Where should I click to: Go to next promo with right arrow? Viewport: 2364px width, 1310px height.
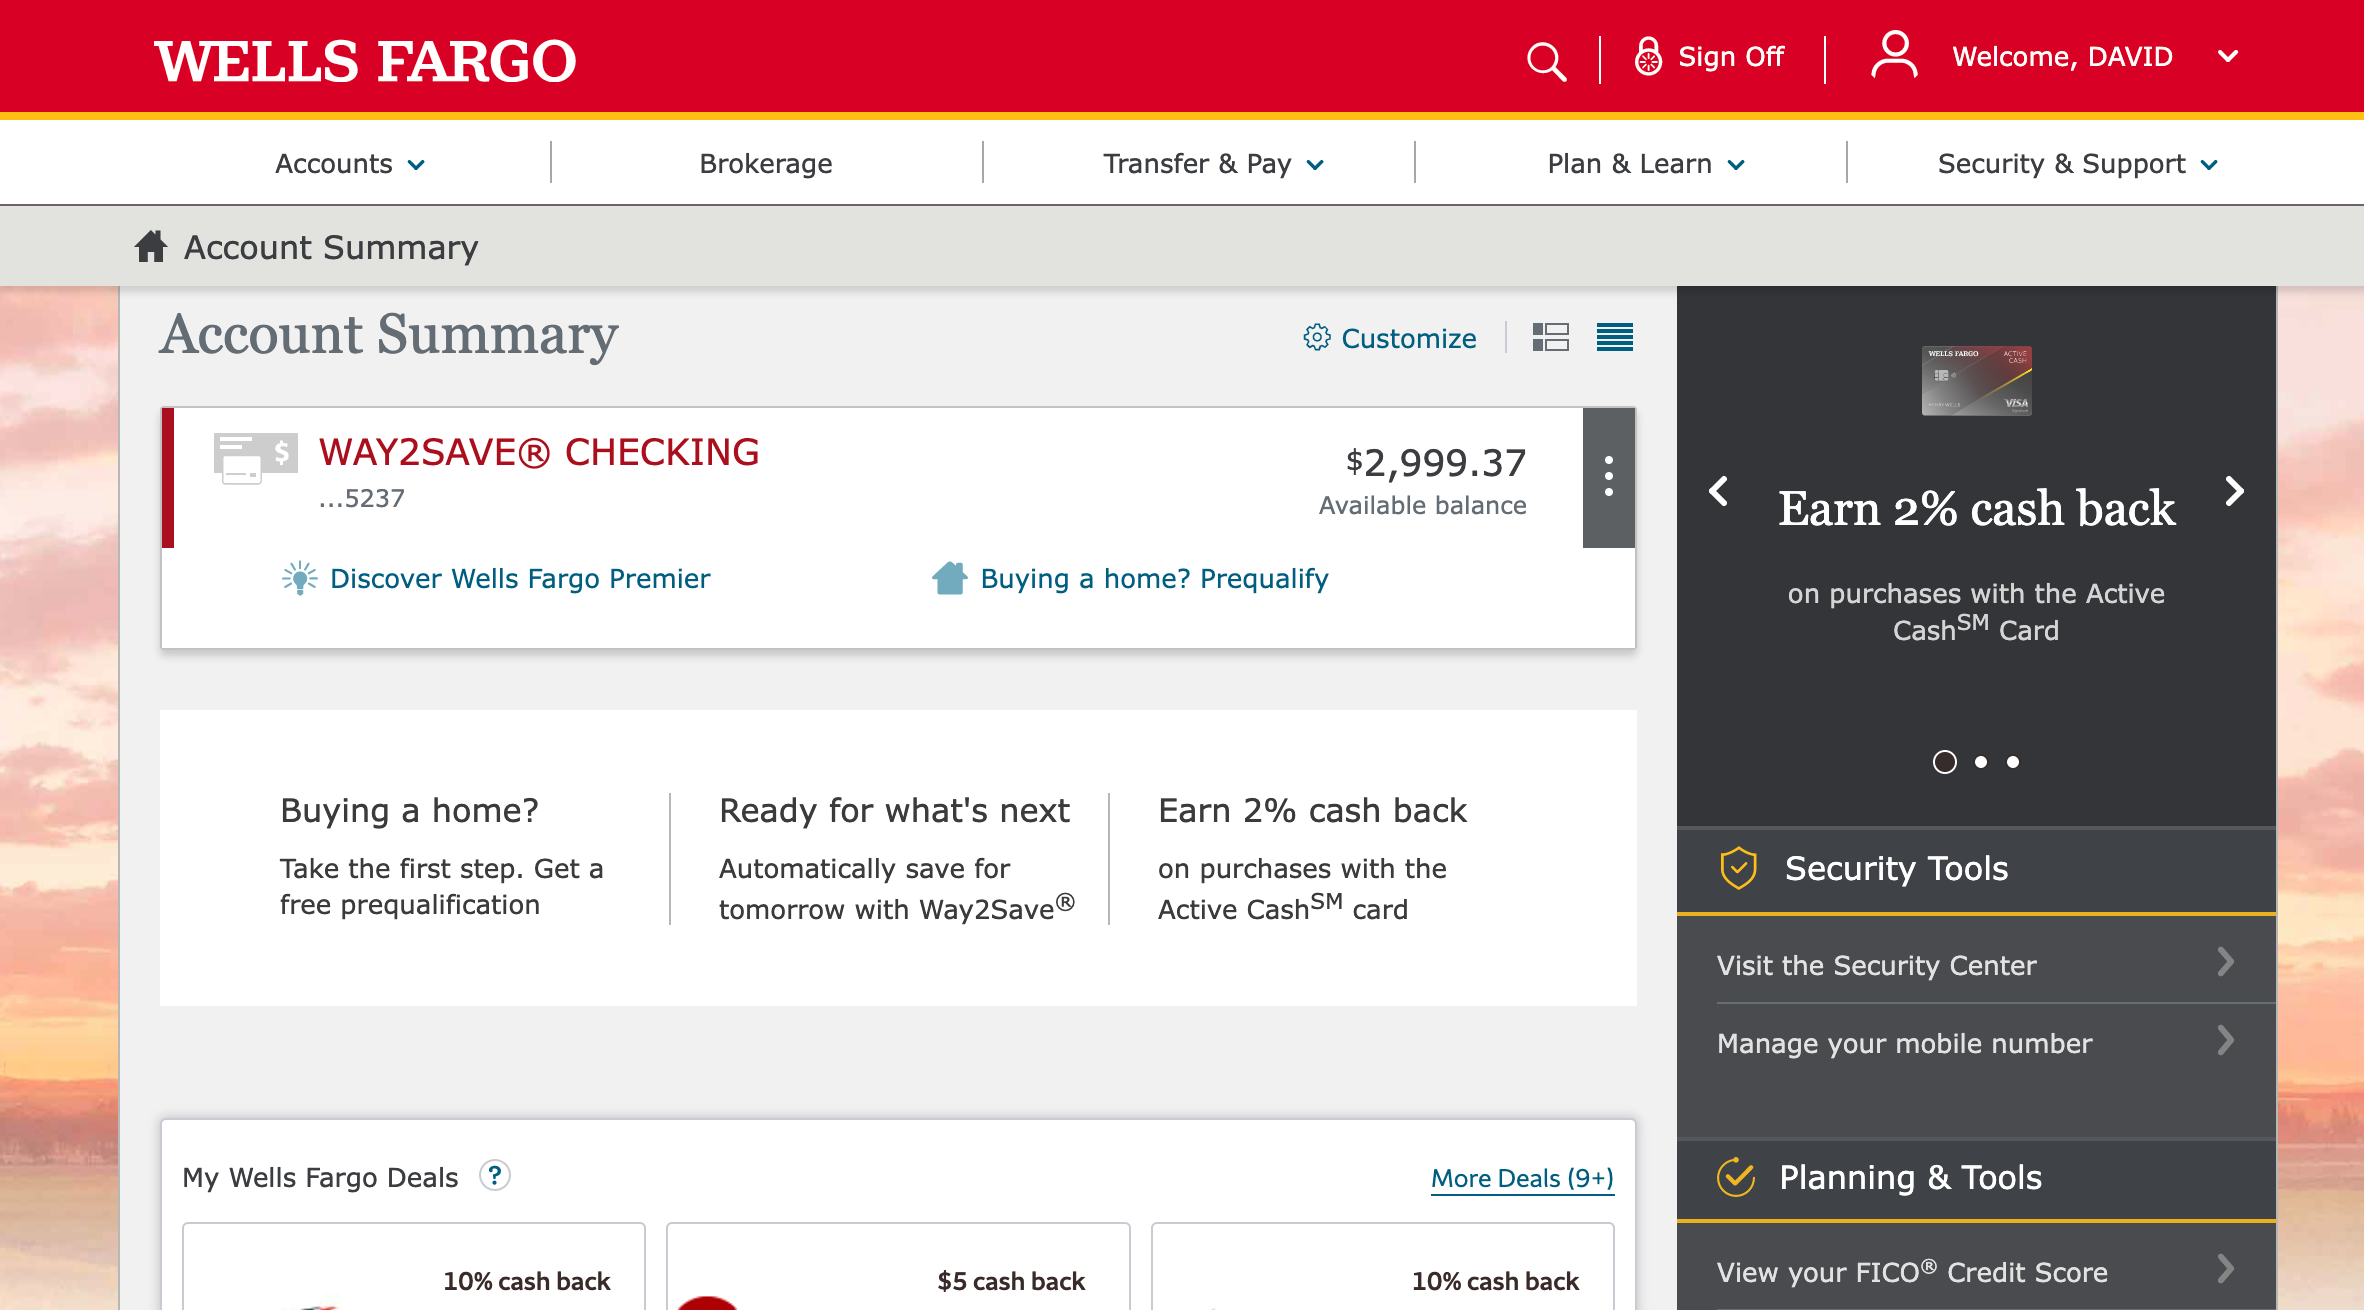pyautogui.click(x=2235, y=491)
